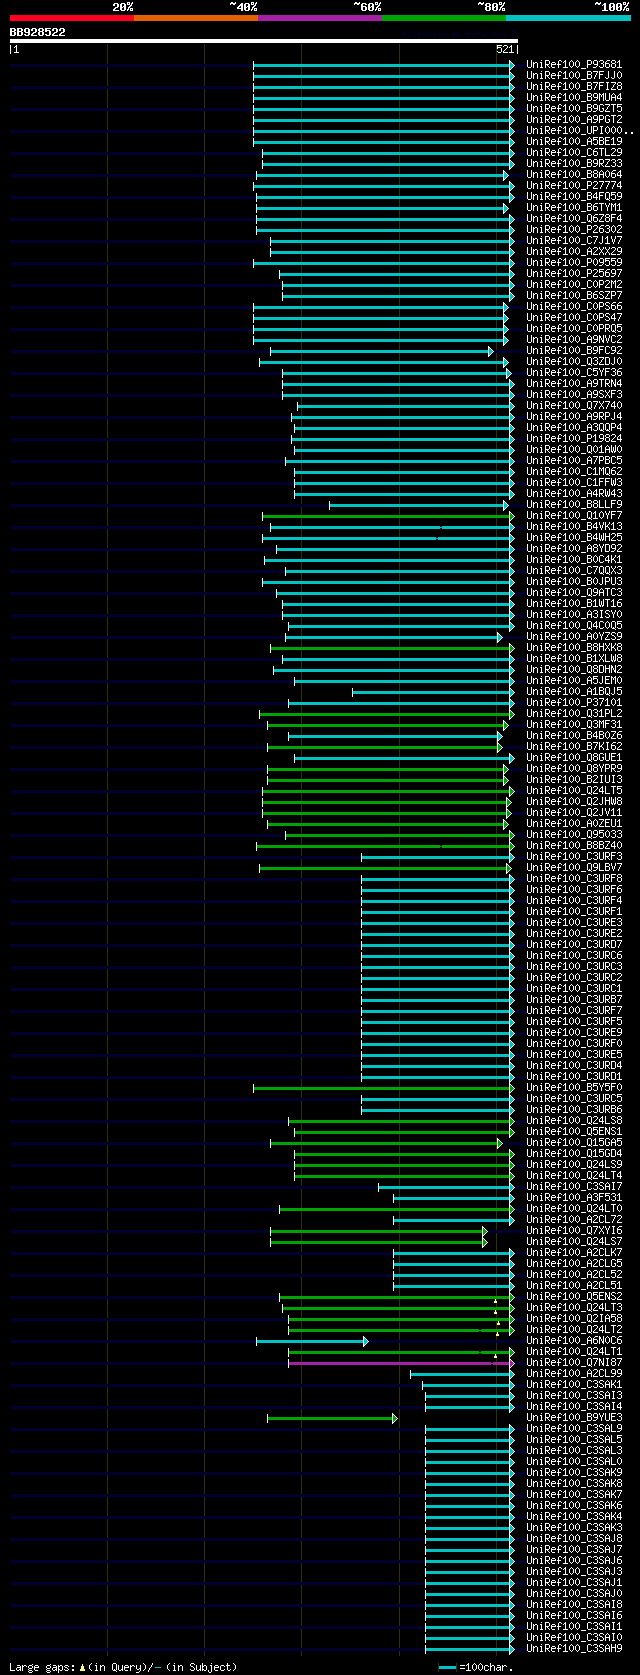Open the truncated UniRef100_UPI000.. entry
This screenshot has width=640, height=1675.
[x=580, y=131]
